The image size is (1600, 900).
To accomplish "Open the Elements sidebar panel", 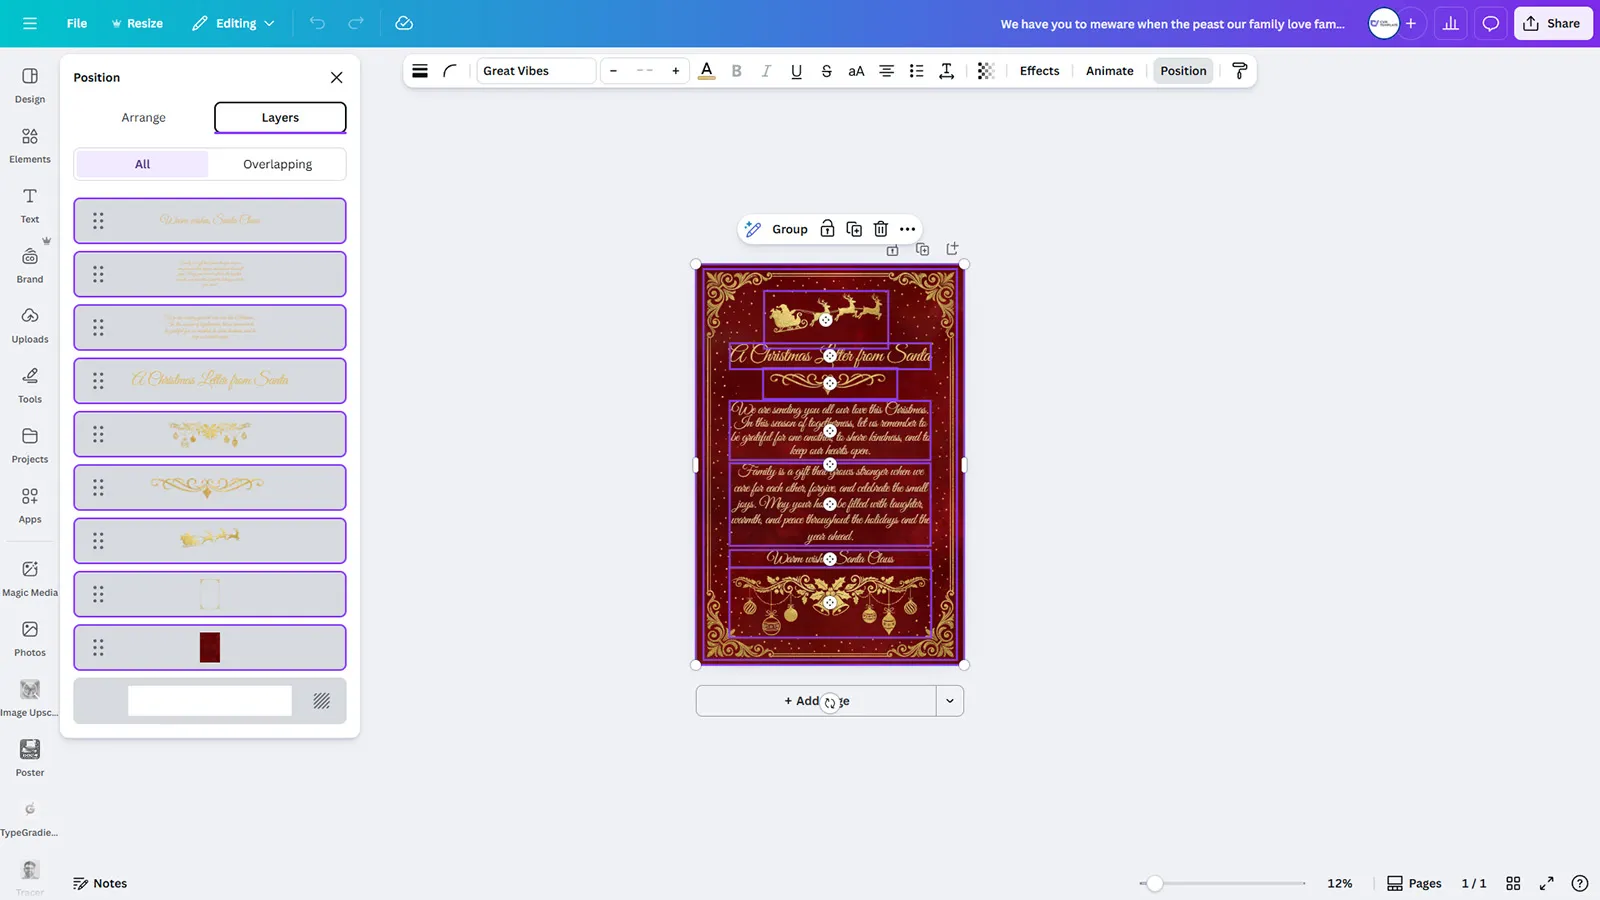I will [30, 145].
